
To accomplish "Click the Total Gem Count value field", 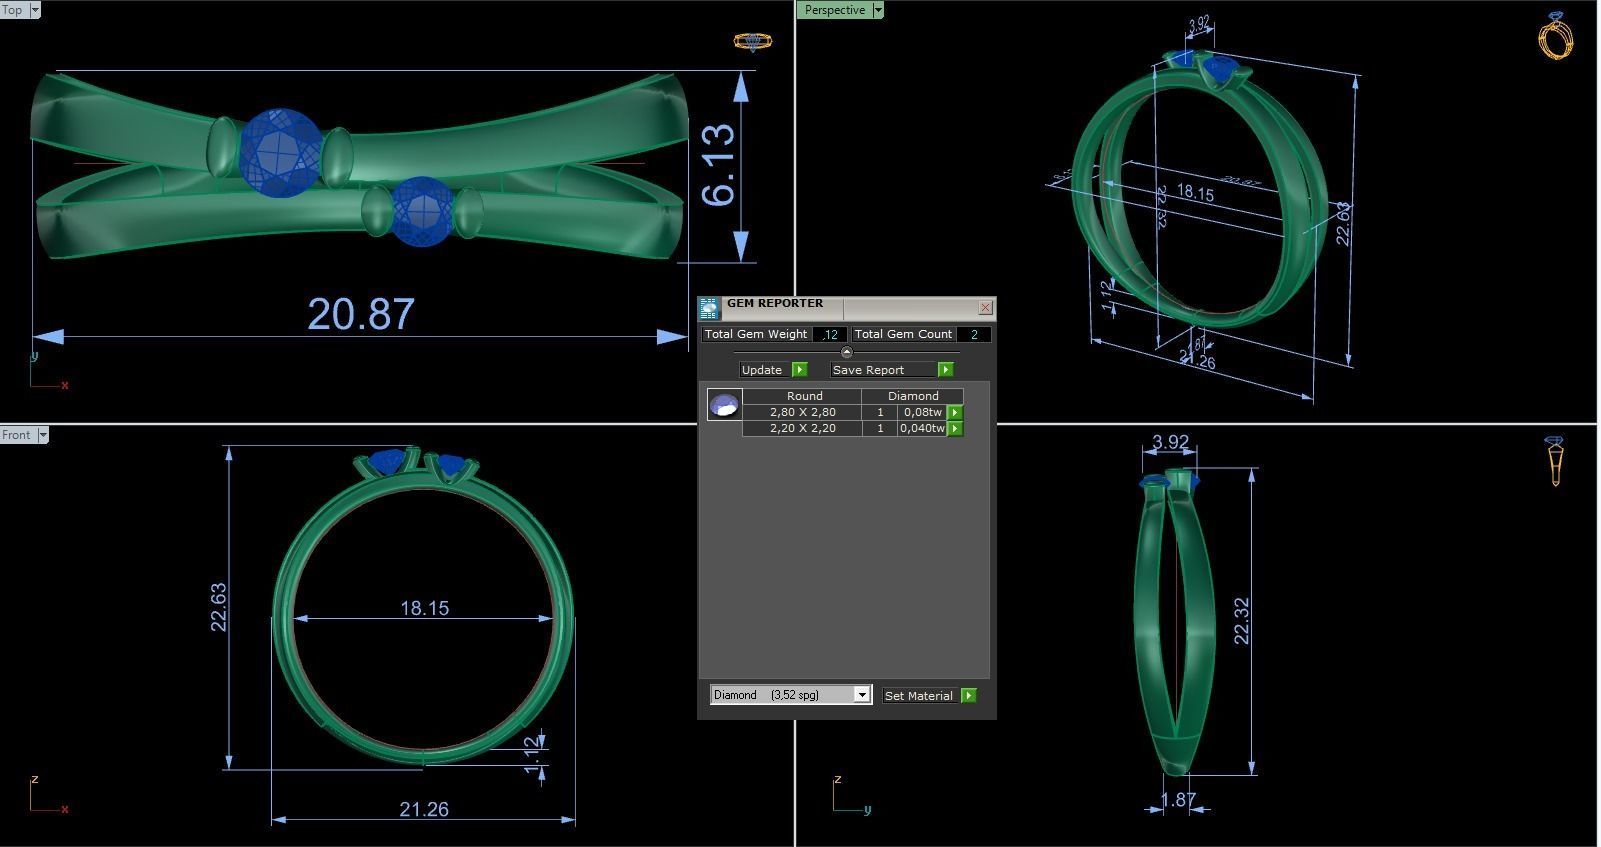I will (974, 334).
